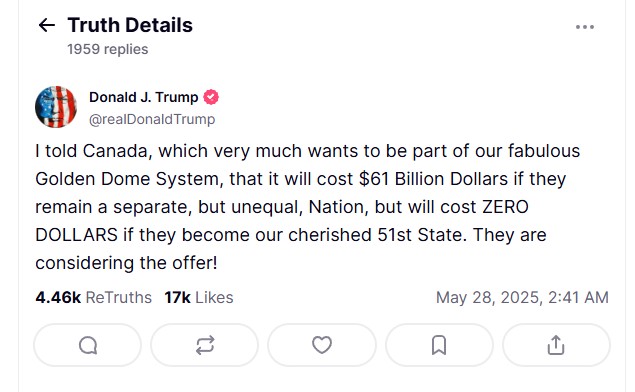Bookmark this Truth with the ribbon icon

[x=439, y=345]
